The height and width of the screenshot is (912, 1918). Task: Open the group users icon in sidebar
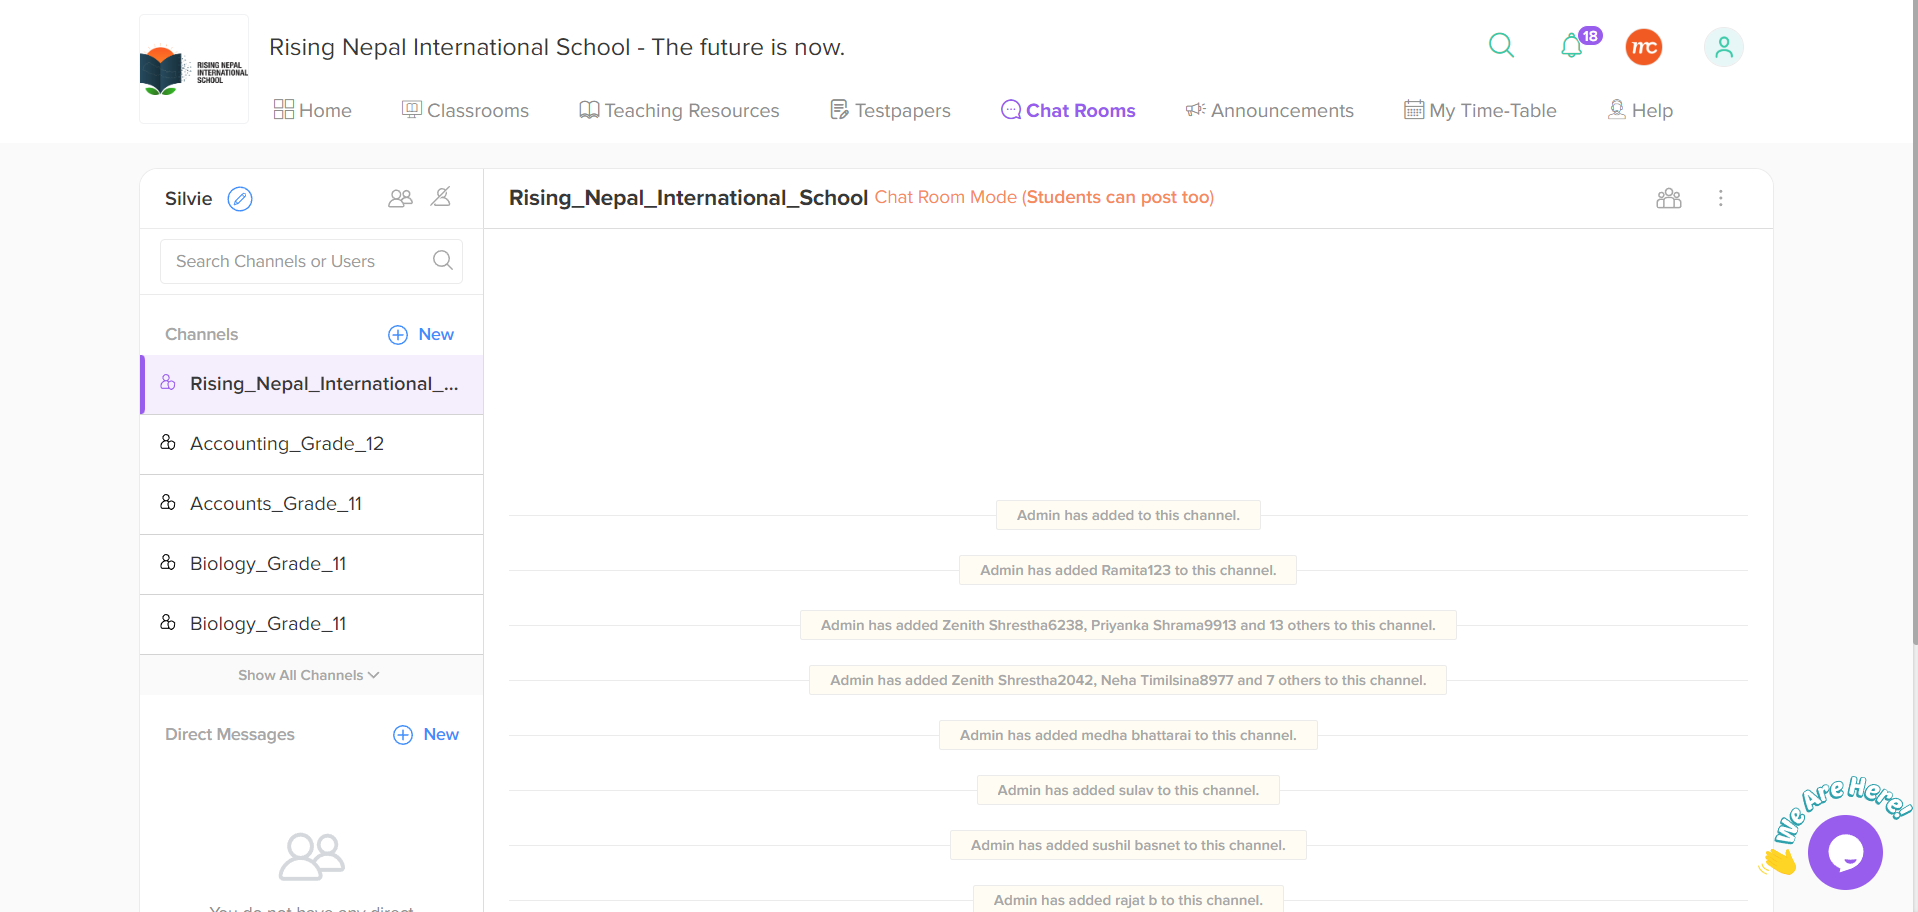400,198
